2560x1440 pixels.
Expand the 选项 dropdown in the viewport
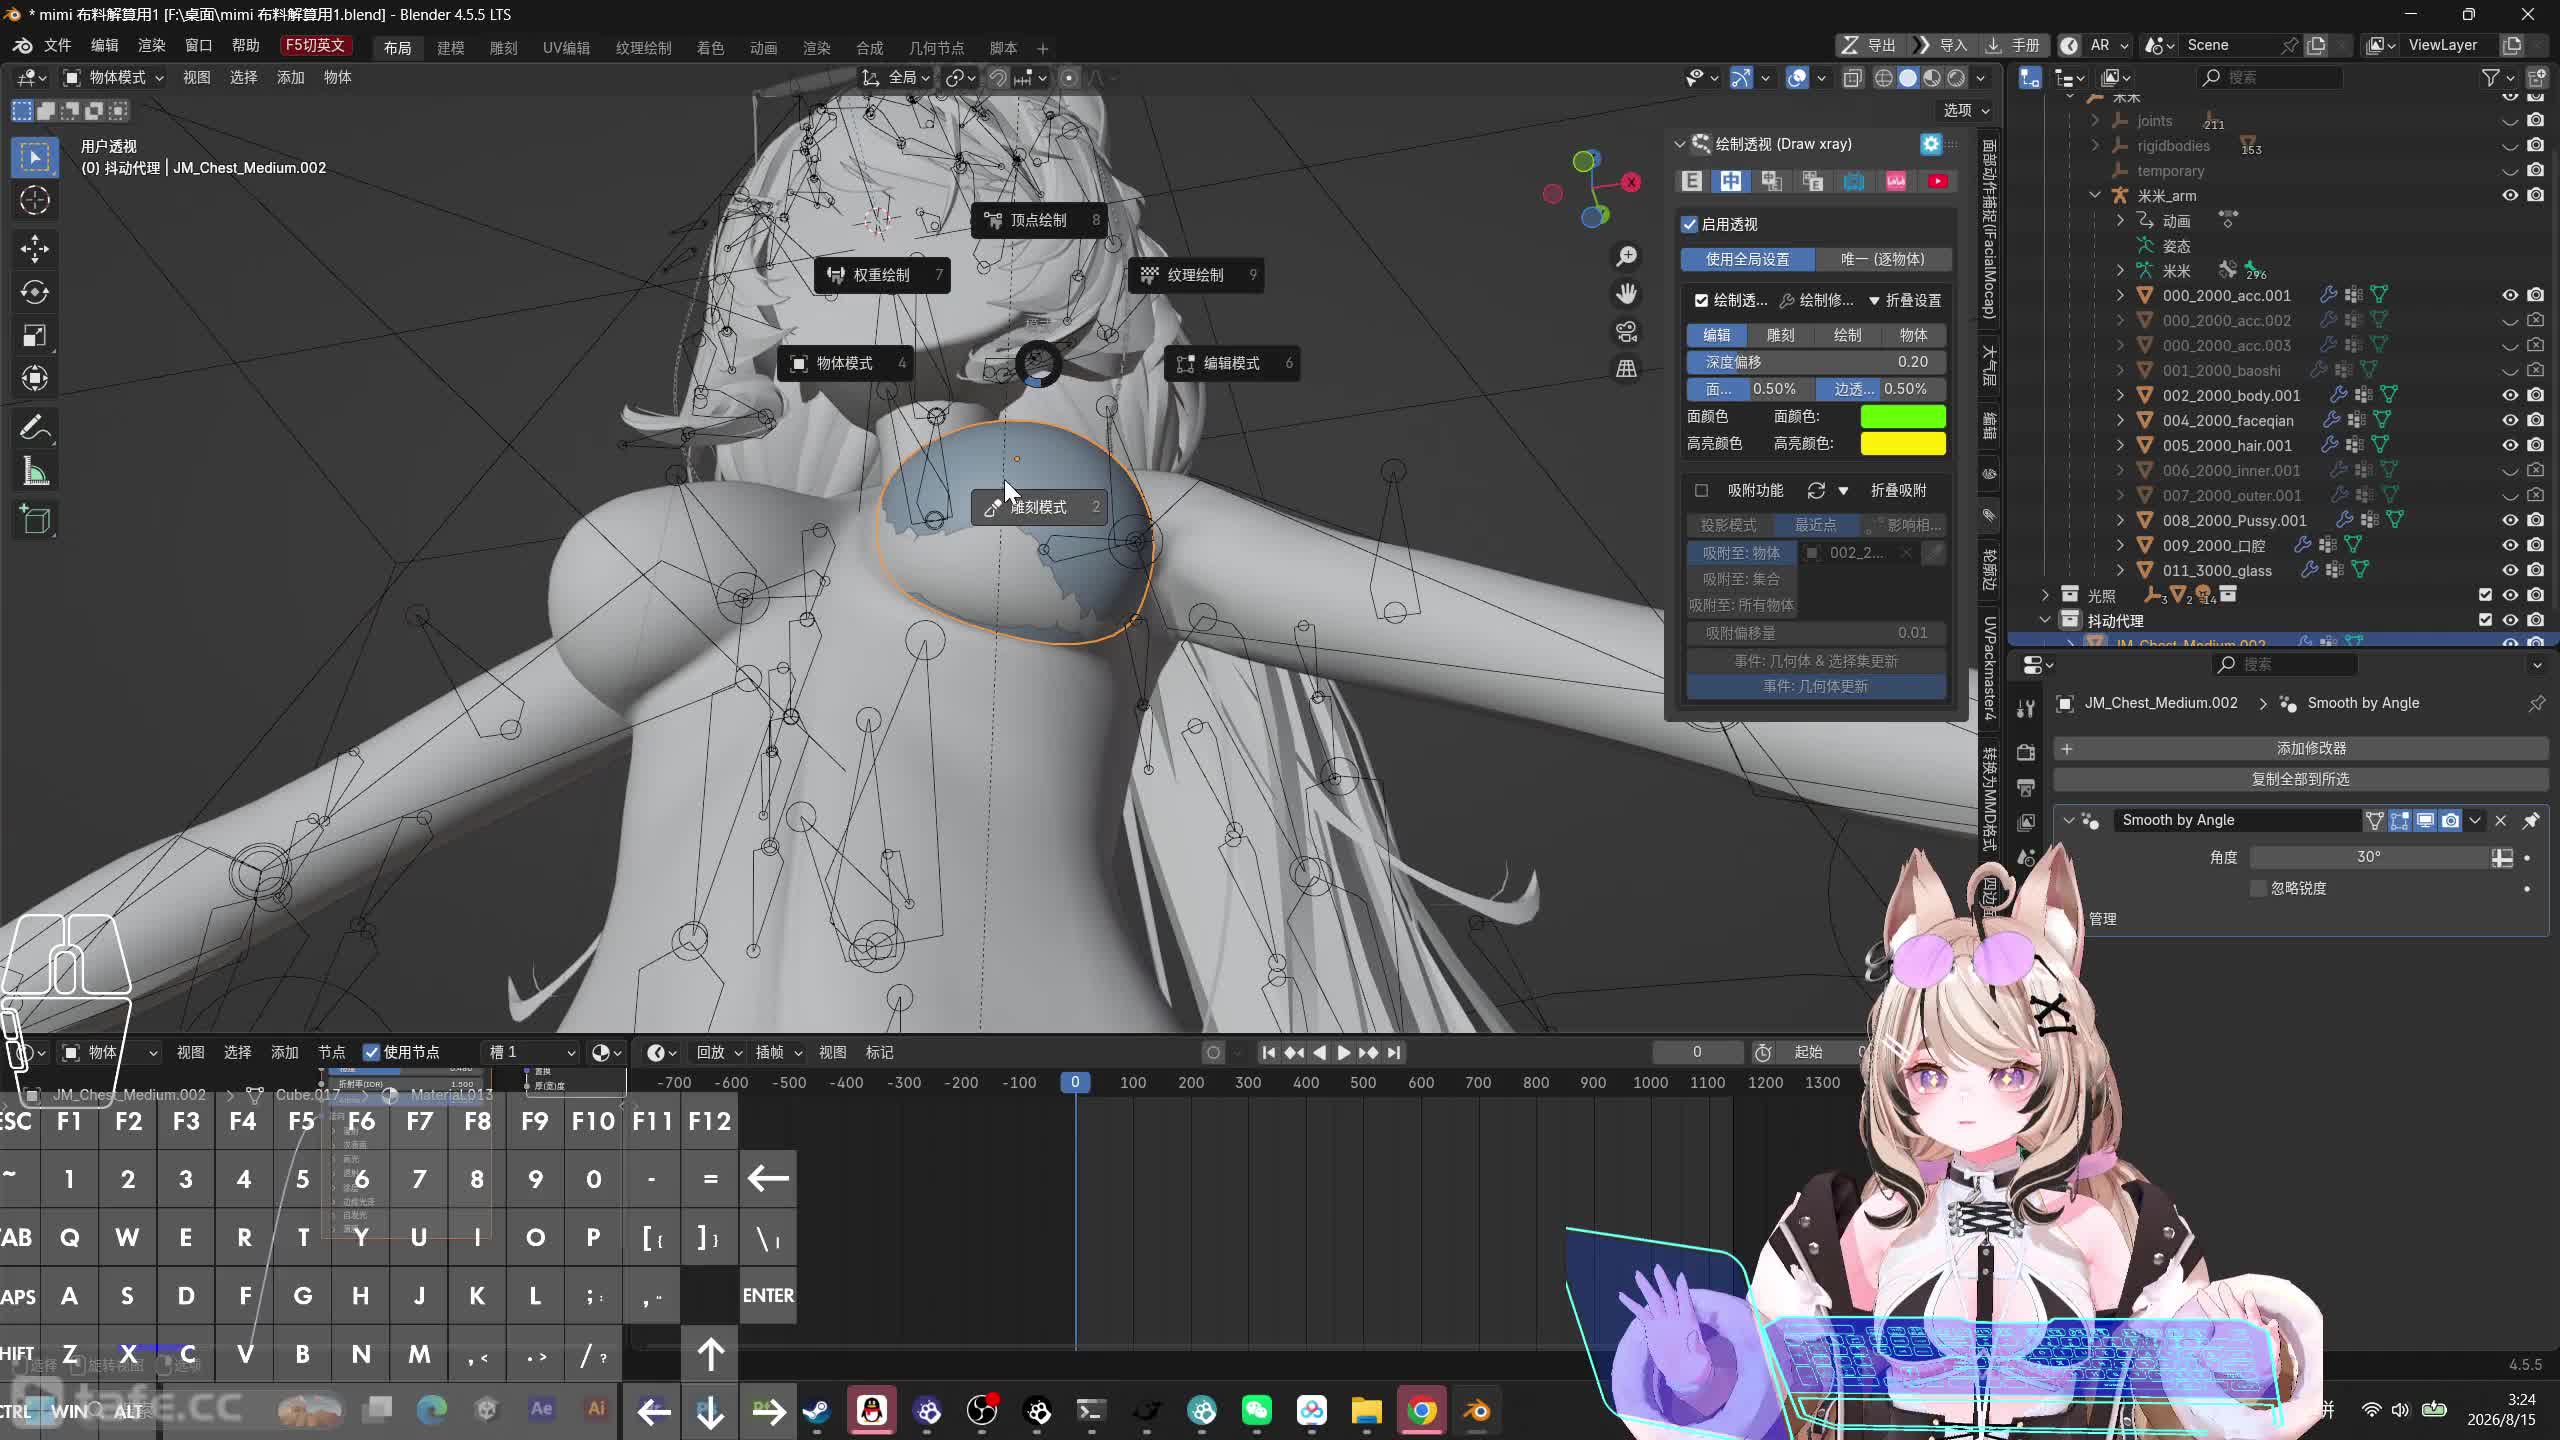click(1966, 110)
